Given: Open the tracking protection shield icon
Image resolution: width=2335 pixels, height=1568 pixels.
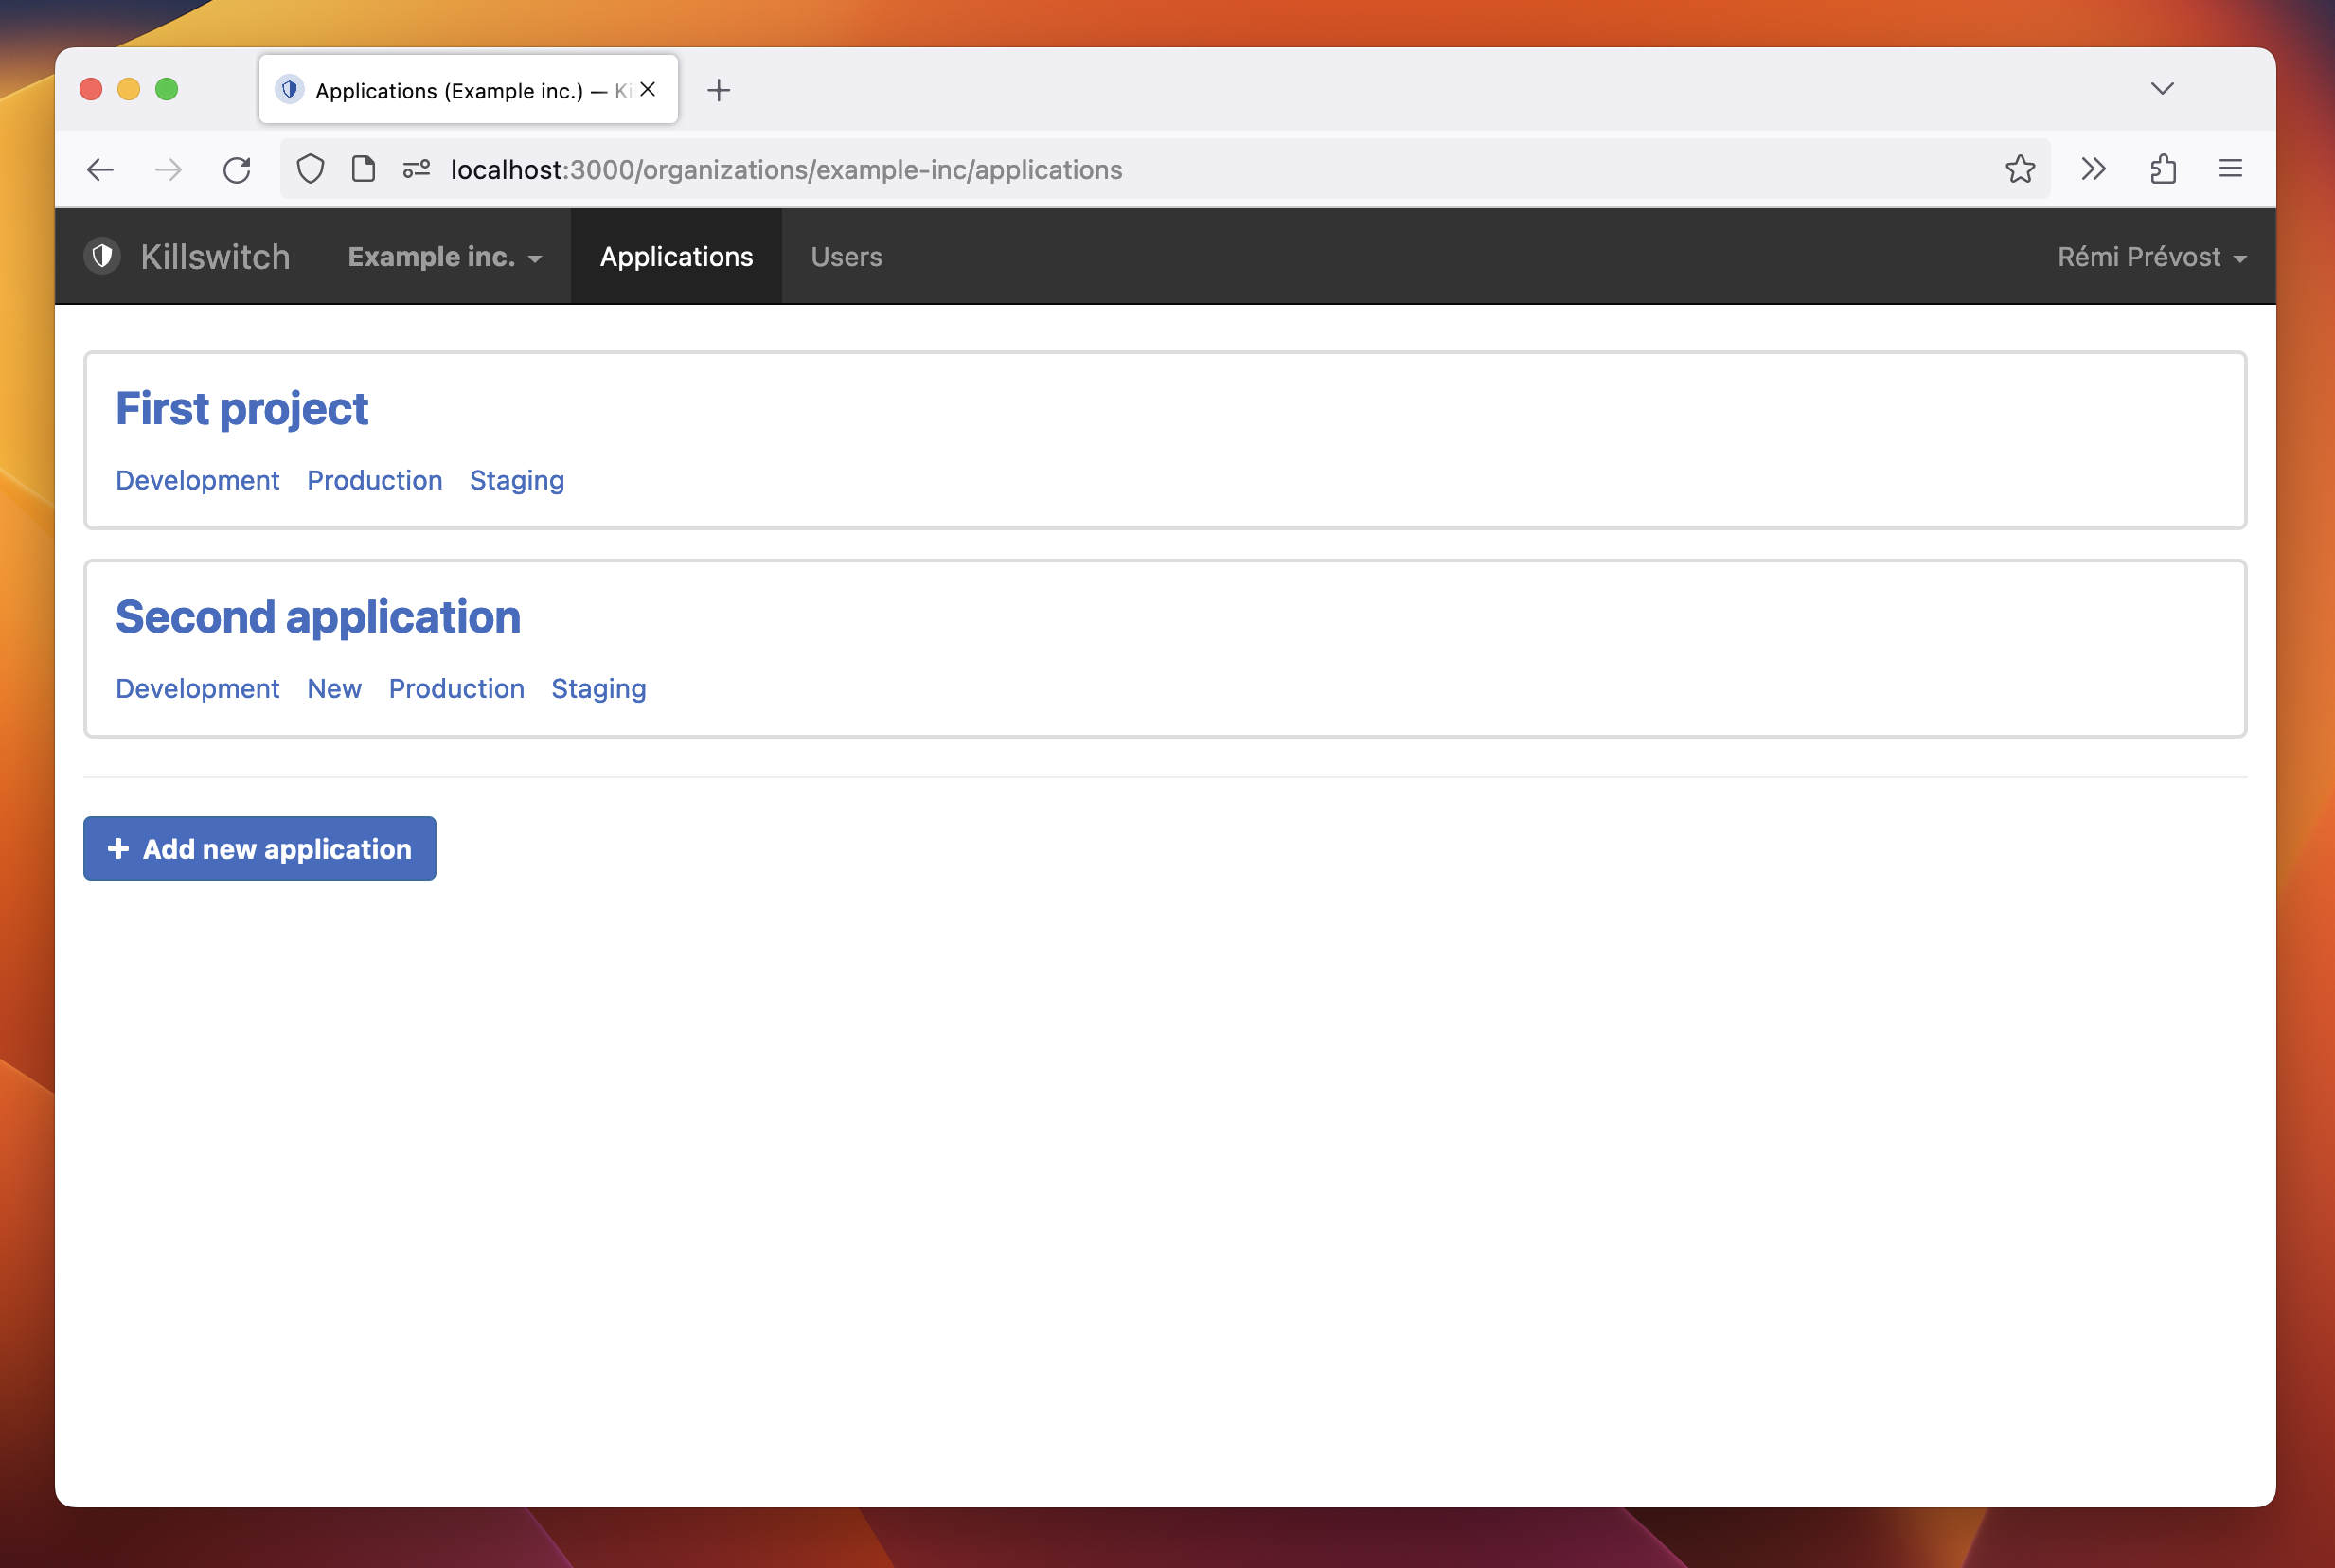Looking at the screenshot, I should [x=311, y=170].
